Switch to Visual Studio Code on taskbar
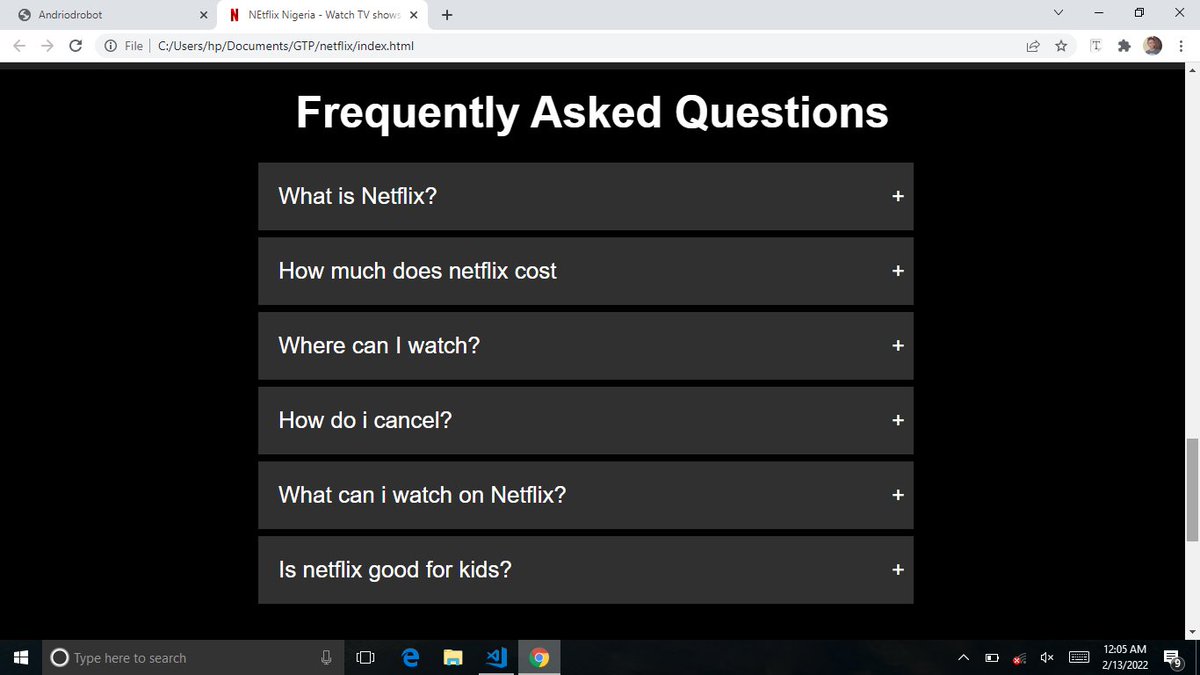Viewport: 1200px width, 675px height. point(497,657)
